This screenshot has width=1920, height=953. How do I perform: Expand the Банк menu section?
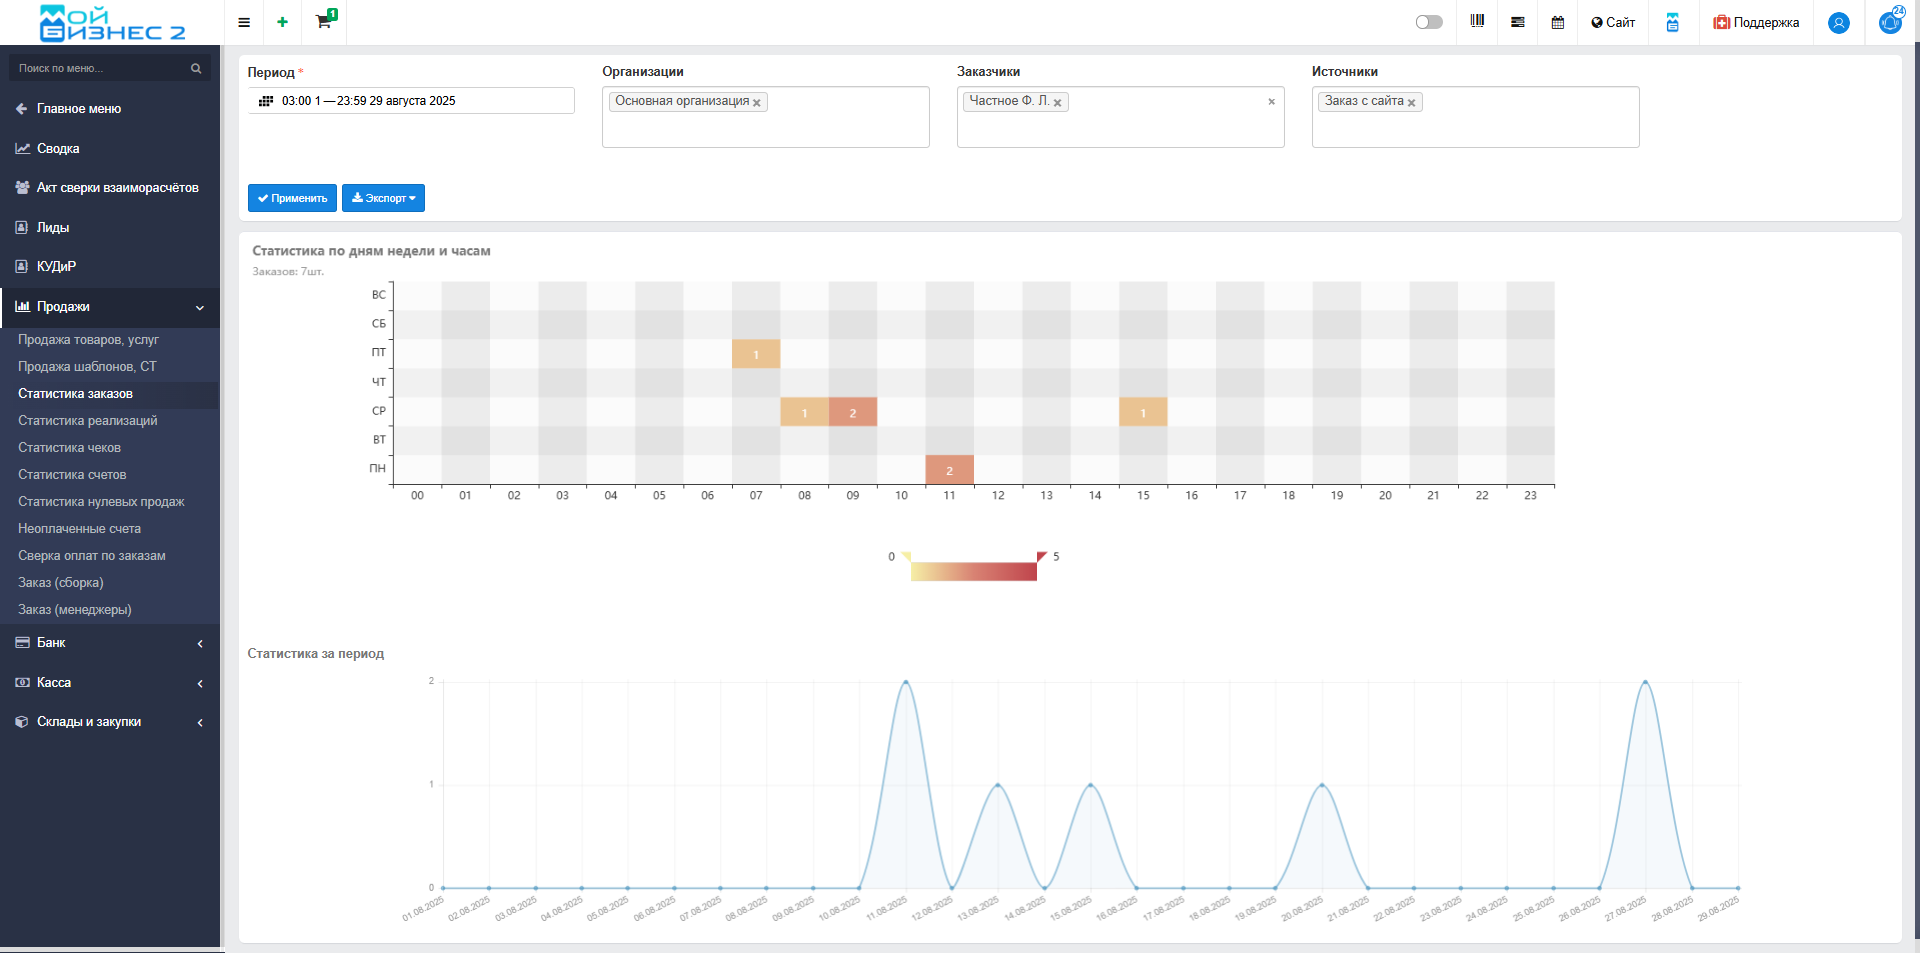pyautogui.click(x=110, y=643)
